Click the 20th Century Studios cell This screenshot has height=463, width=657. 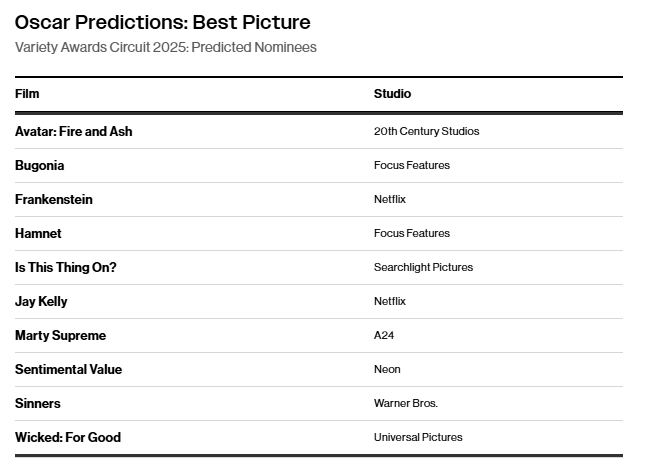426,132
